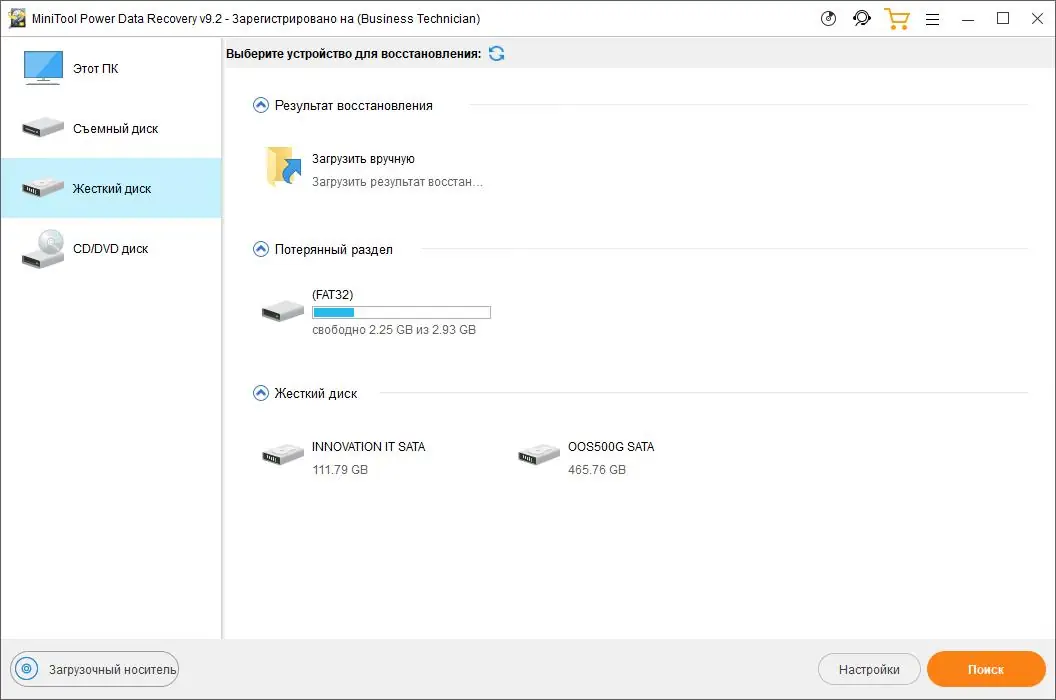This screenshot has width=1056, height=700.
Task: Click the свободно 2.25 GB из 2.93 GB text
Action: [x=394, y=329]
